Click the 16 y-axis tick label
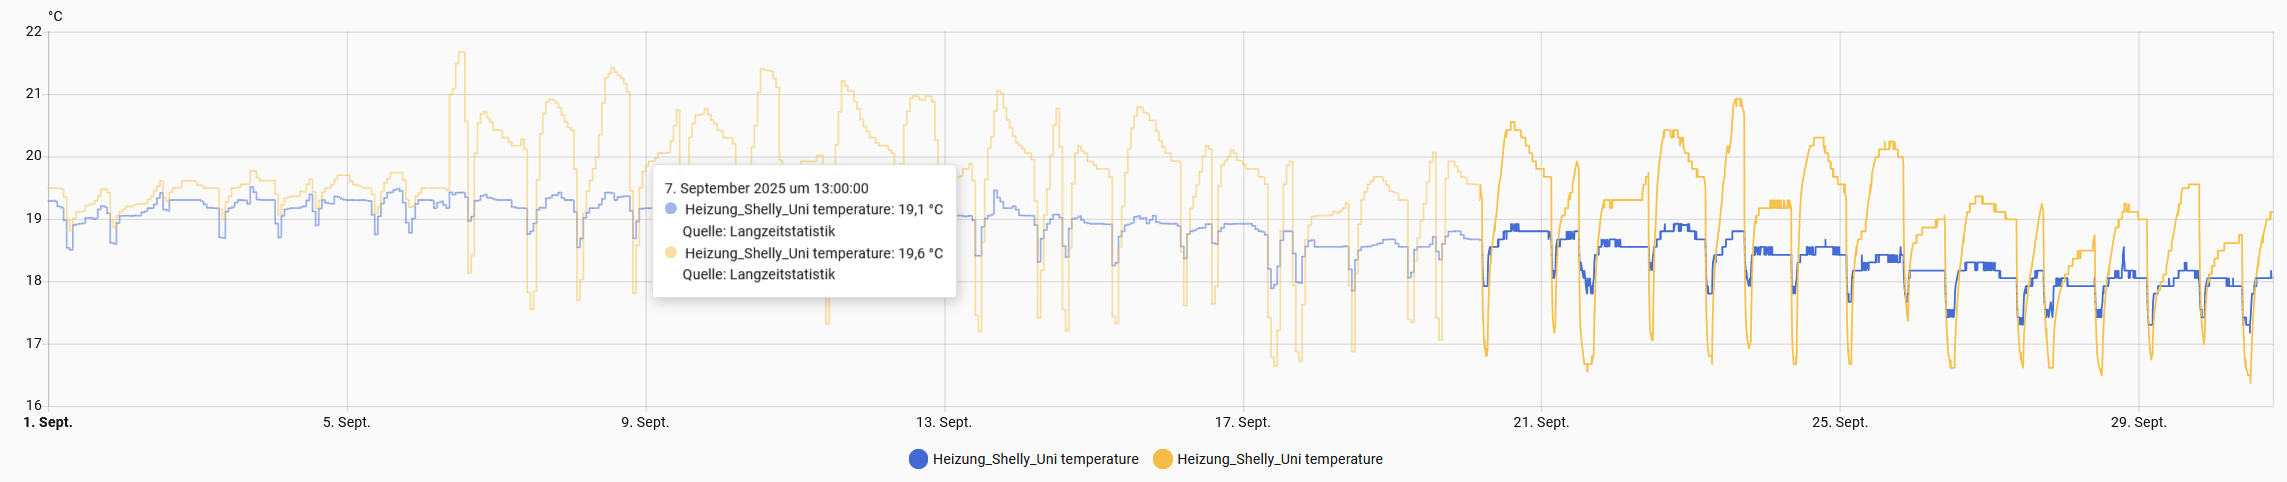The height and width of the screenshot is (482, 2287). tap(34, 405)
